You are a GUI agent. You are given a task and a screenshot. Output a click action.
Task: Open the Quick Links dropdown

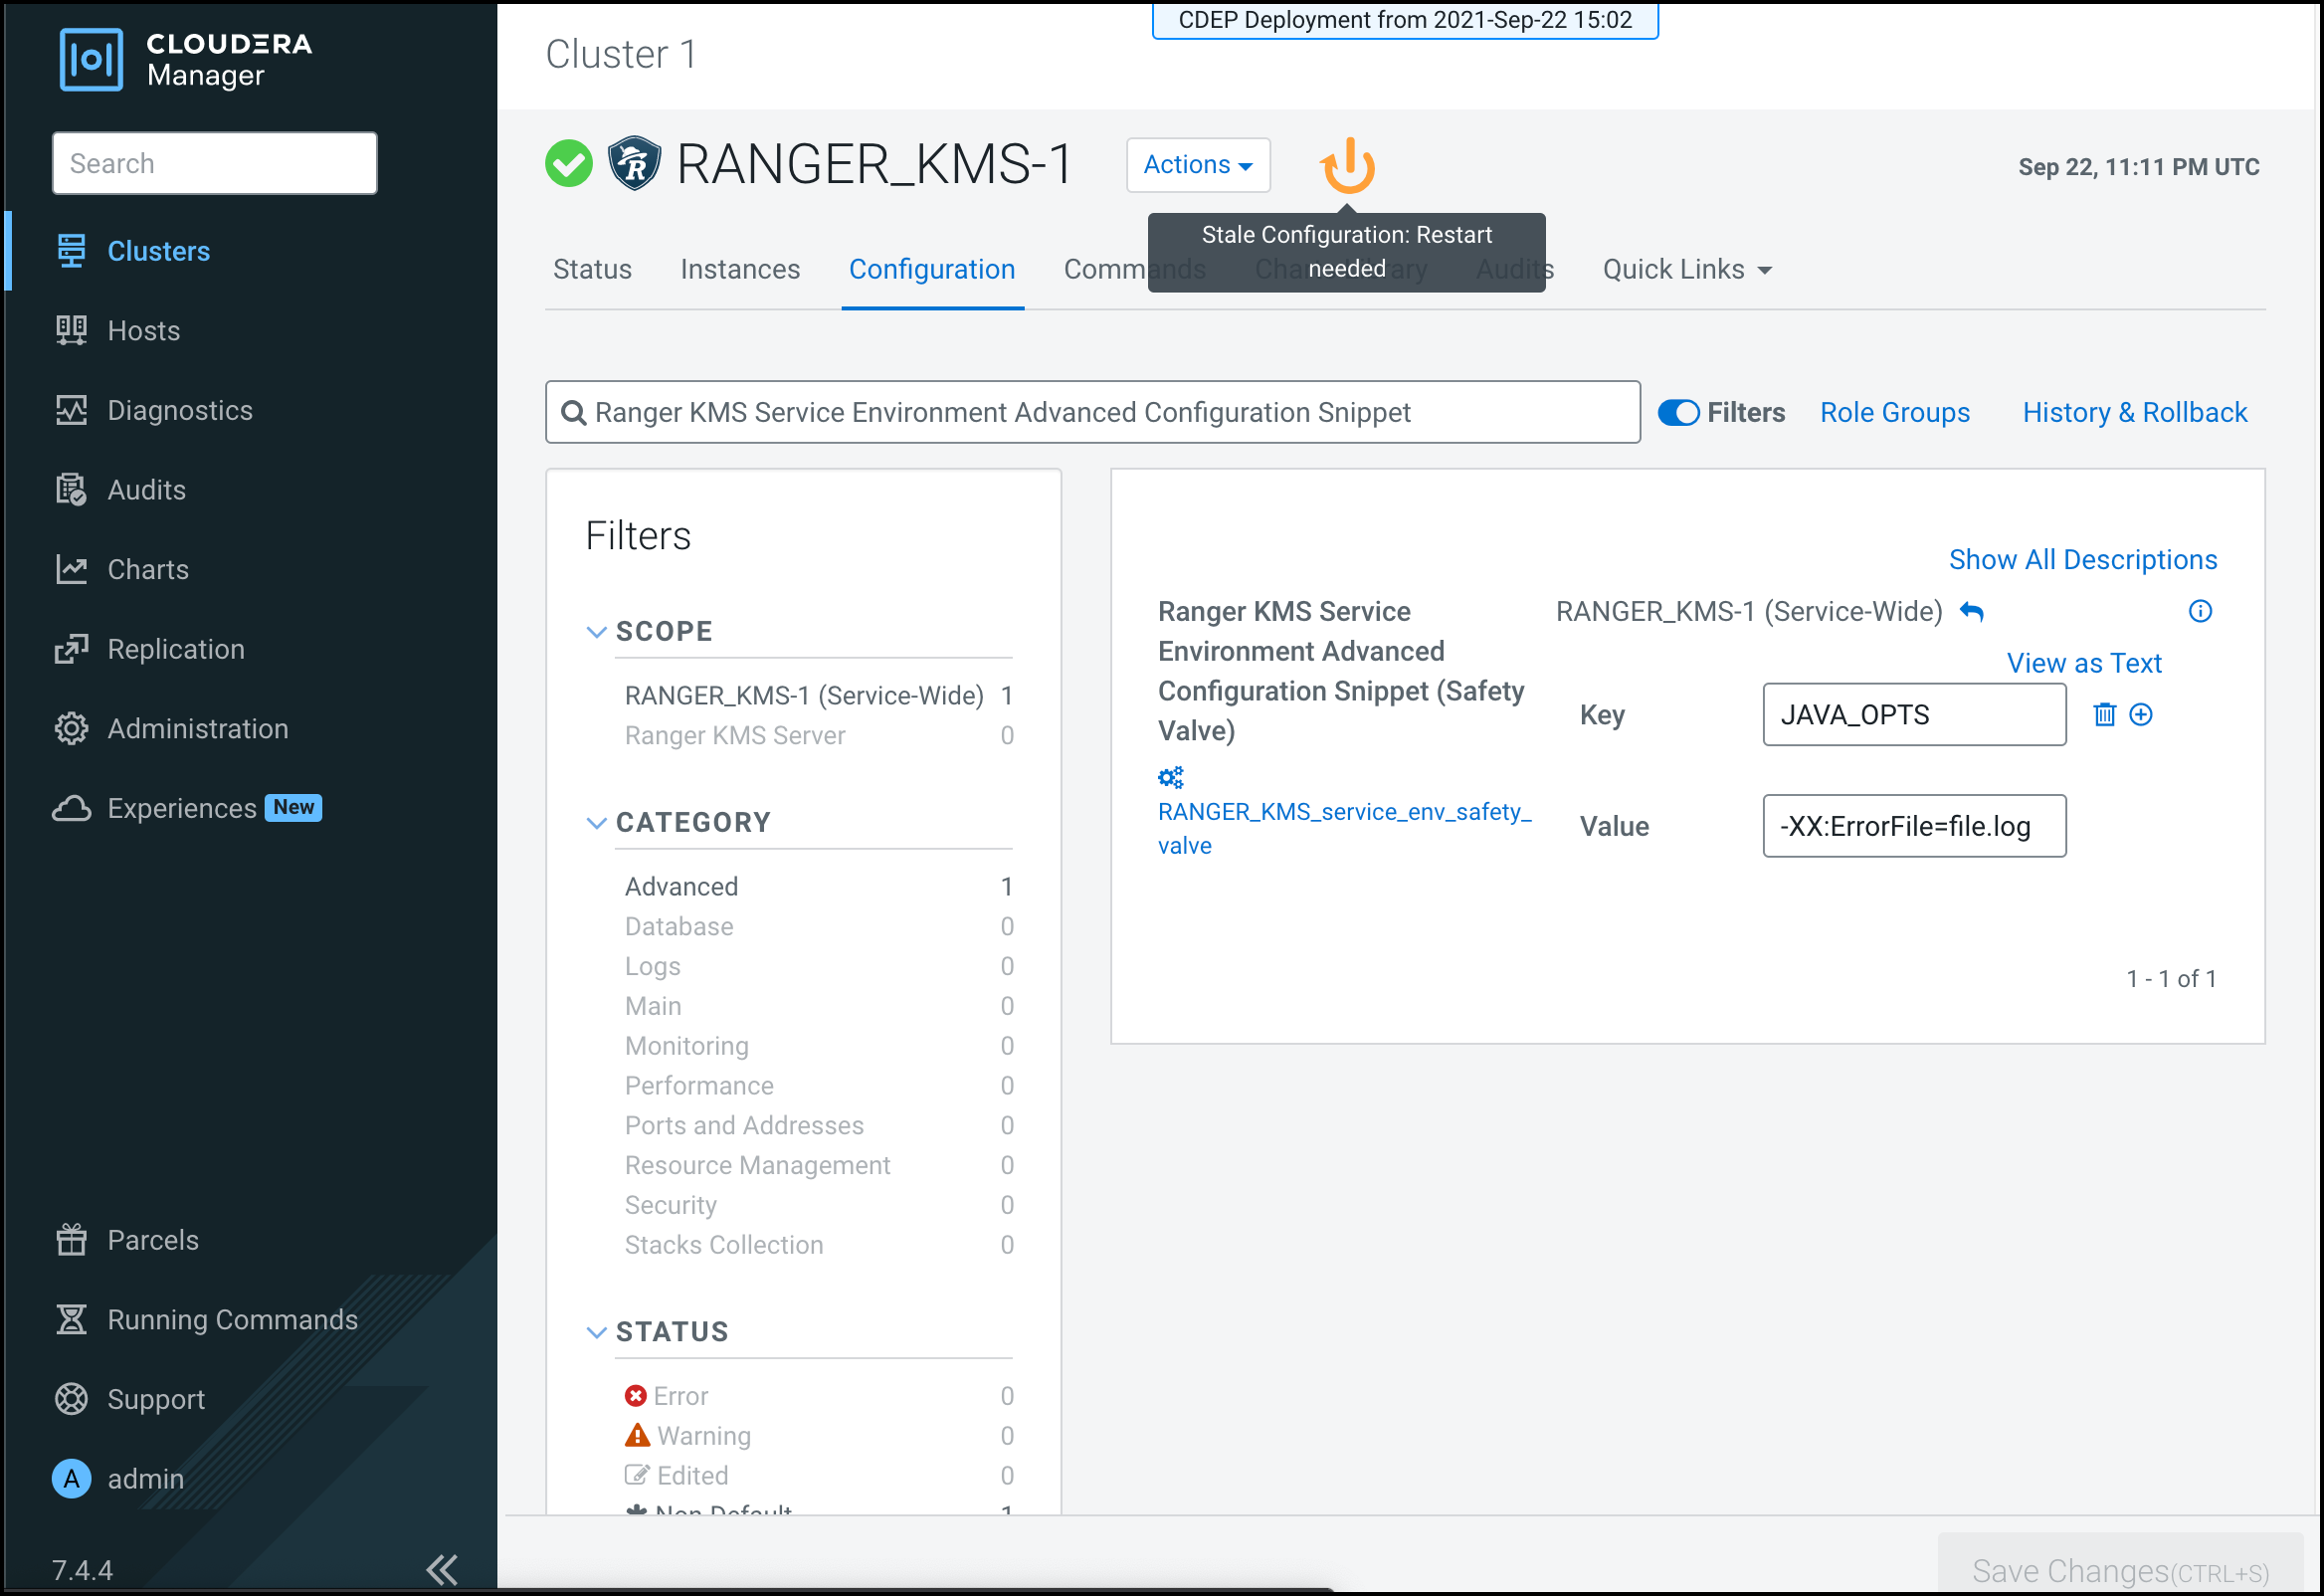pyautogui.click(x=1686, y=269)
